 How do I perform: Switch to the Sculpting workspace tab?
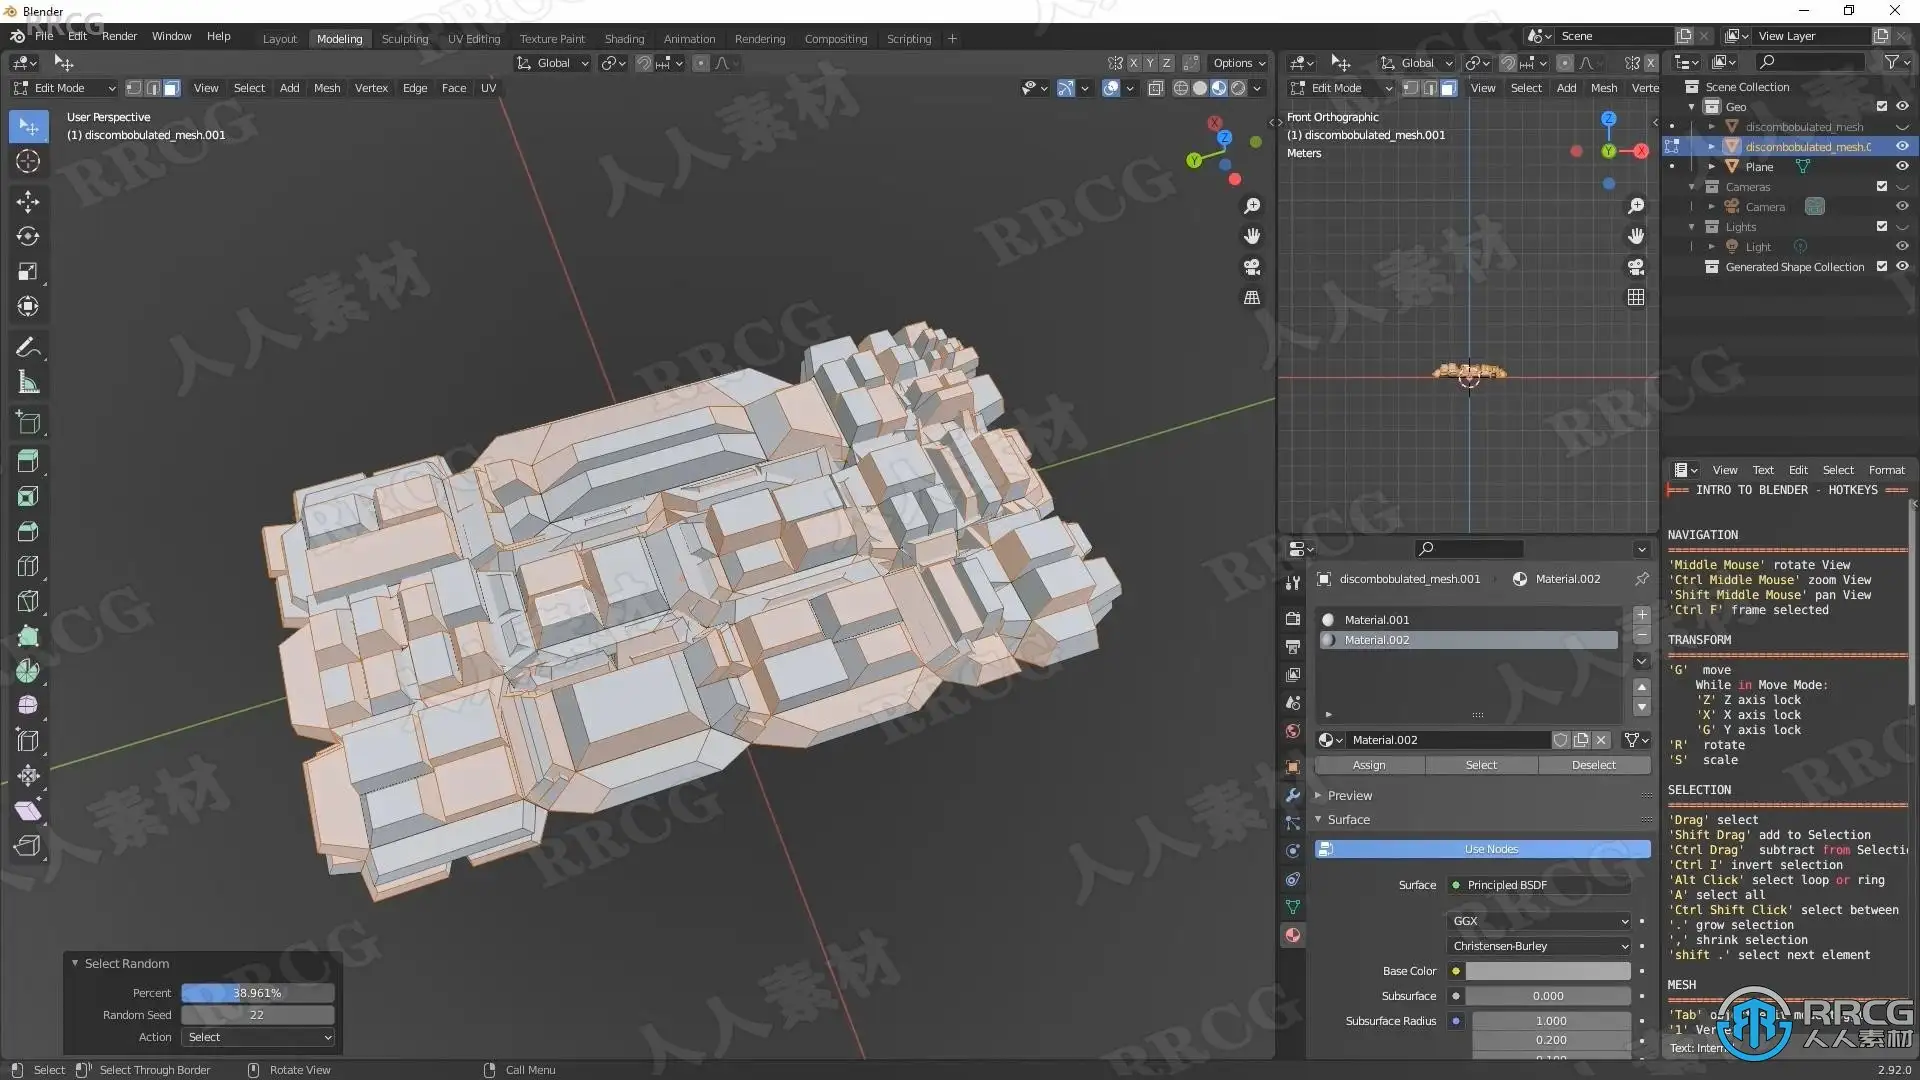tap(404, 39)
